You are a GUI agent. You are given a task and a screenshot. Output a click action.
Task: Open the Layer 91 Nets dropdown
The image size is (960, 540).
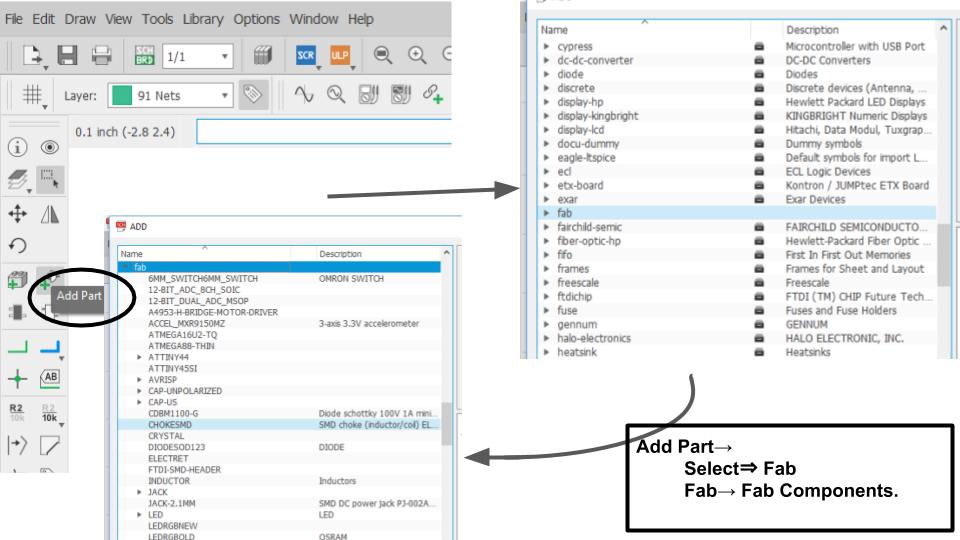[170, 96]
